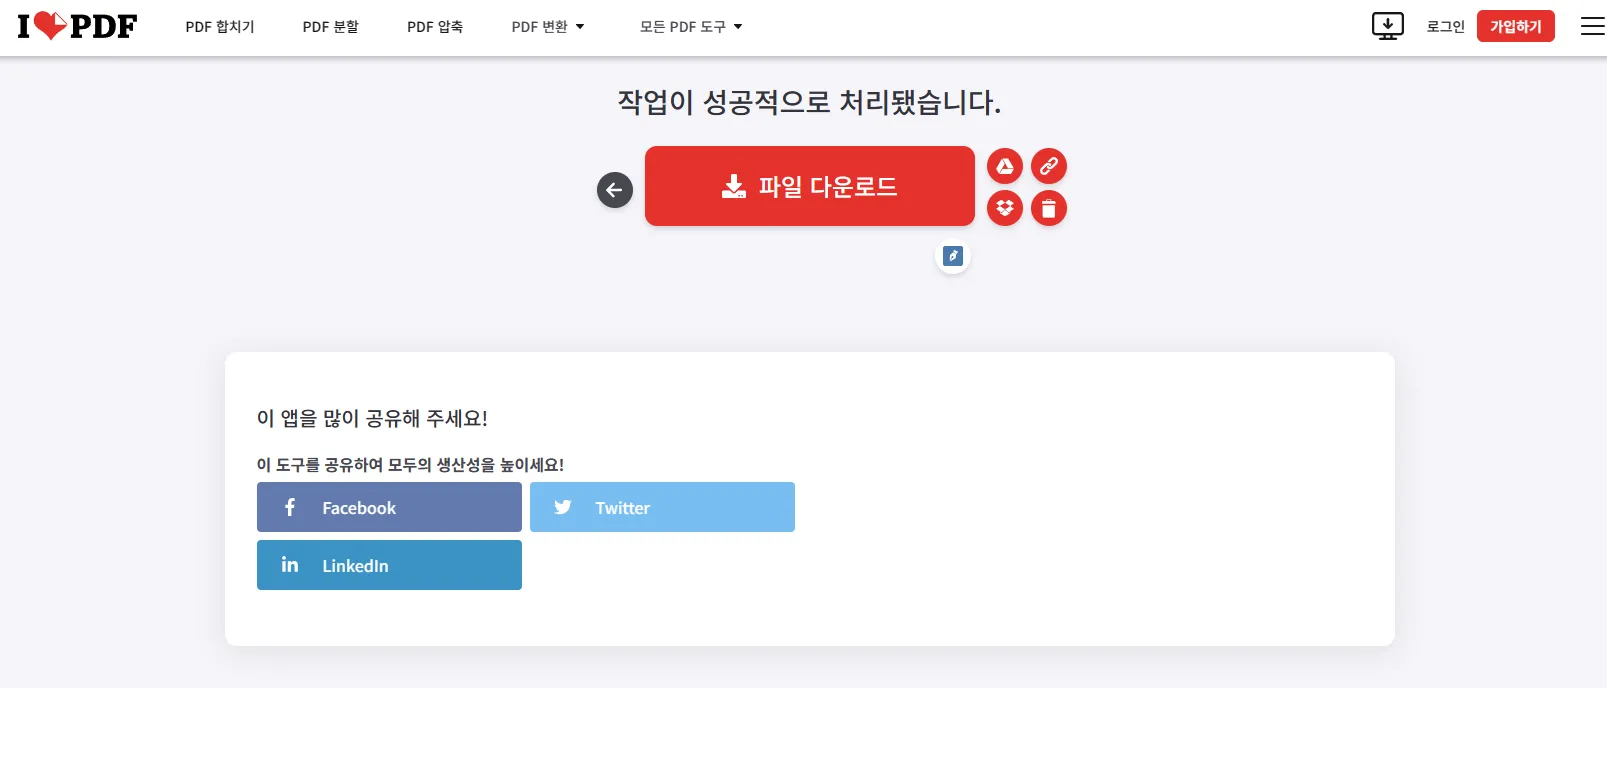Share on Twitter button
This screenshot has width=1607, height=772.
(x=662, y=507)
